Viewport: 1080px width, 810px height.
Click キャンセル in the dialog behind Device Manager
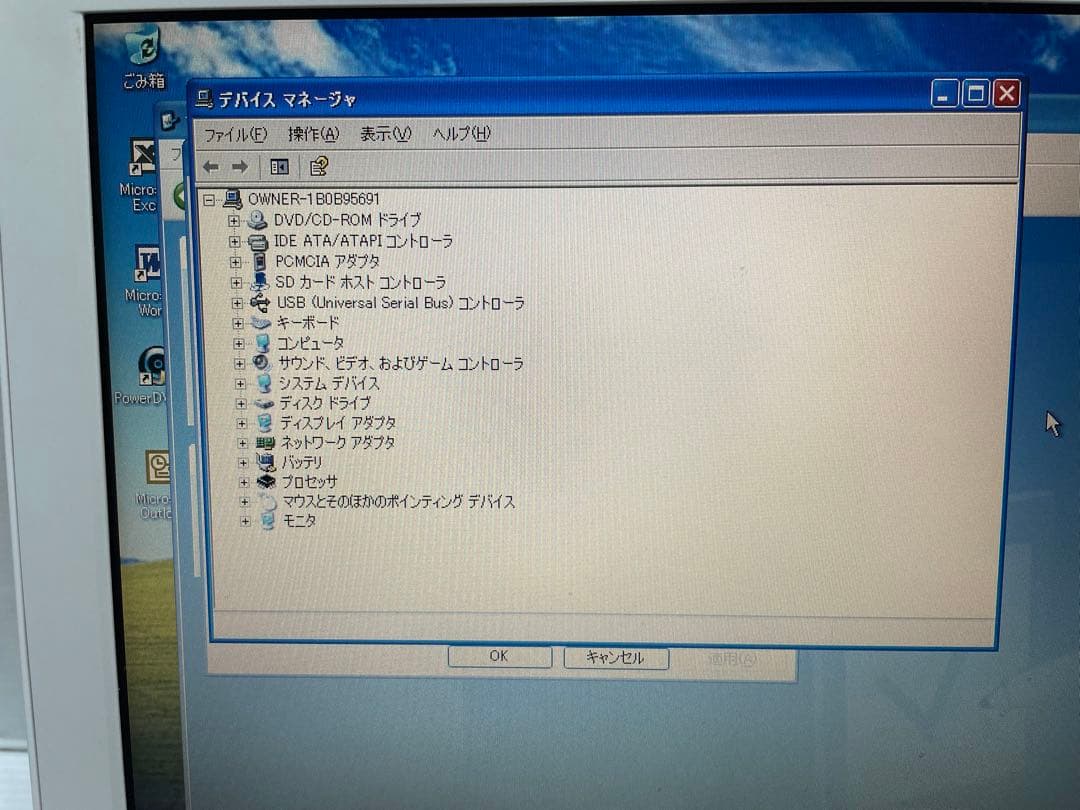pyautogui.click(x=616, y=658)
